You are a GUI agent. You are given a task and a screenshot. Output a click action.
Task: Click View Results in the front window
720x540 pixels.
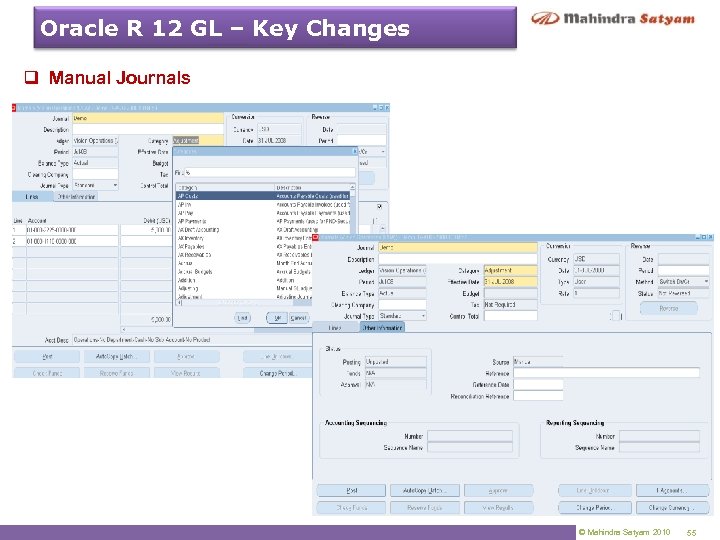click(x=499, y=507)
